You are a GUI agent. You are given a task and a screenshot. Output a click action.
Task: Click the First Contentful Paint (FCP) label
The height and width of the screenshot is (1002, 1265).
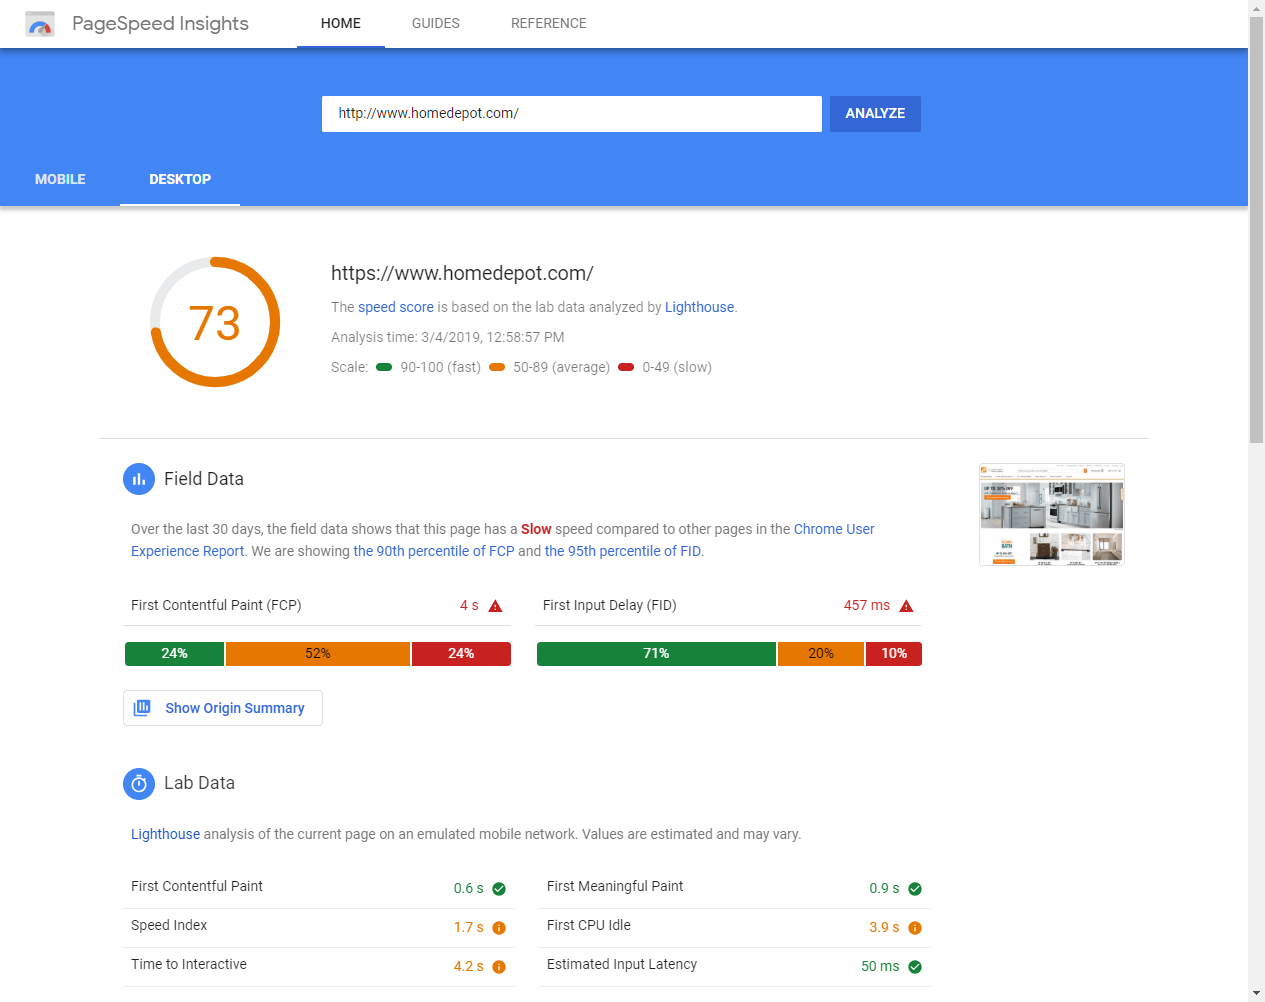[x=216, y=605]
